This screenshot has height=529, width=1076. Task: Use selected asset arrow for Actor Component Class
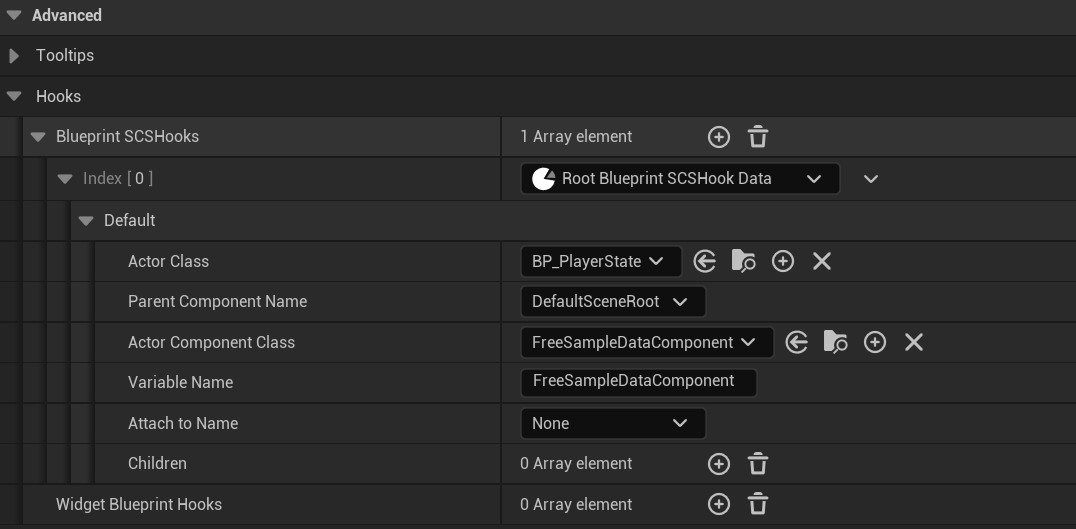pos(797,342)
